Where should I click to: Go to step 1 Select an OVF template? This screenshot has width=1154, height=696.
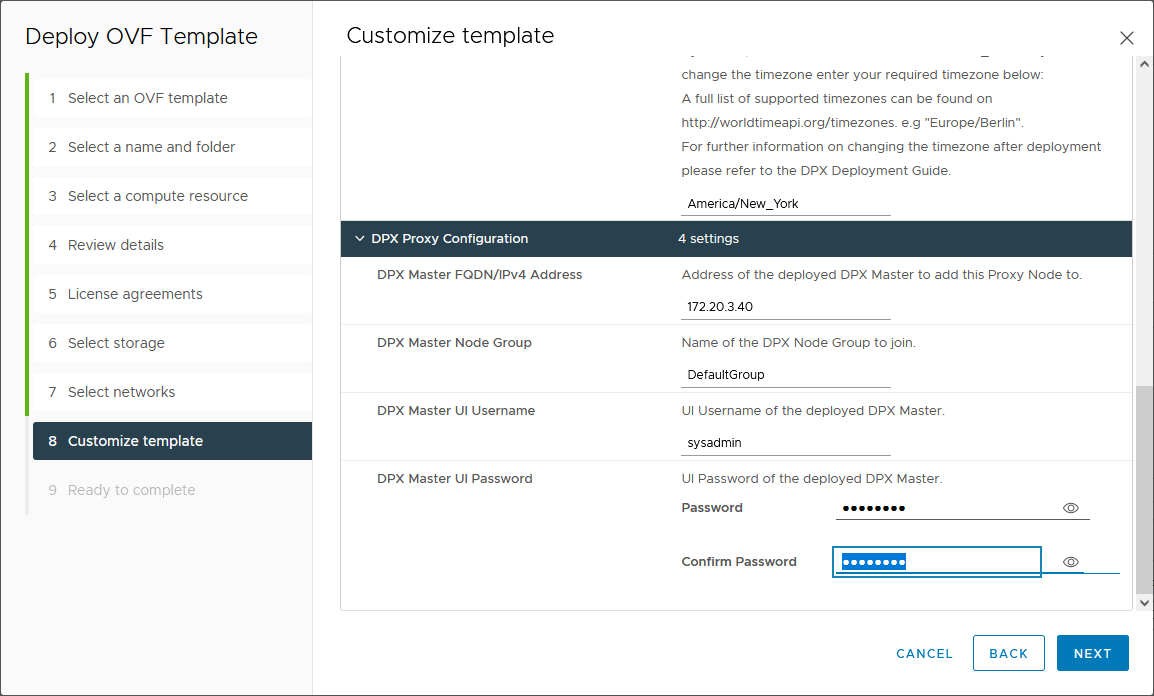147,98
